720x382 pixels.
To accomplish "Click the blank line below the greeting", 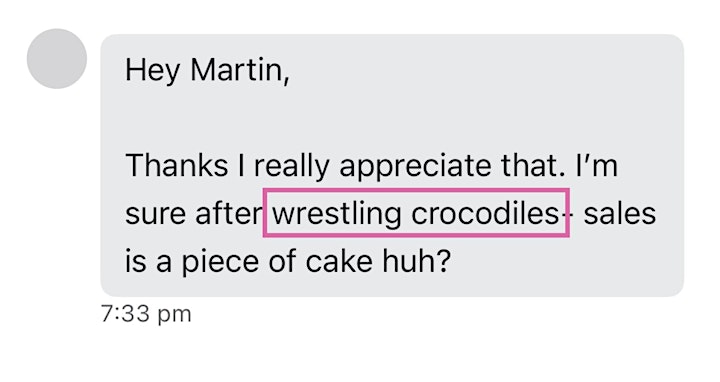I will pyautogui.click(x=392, y=118).
